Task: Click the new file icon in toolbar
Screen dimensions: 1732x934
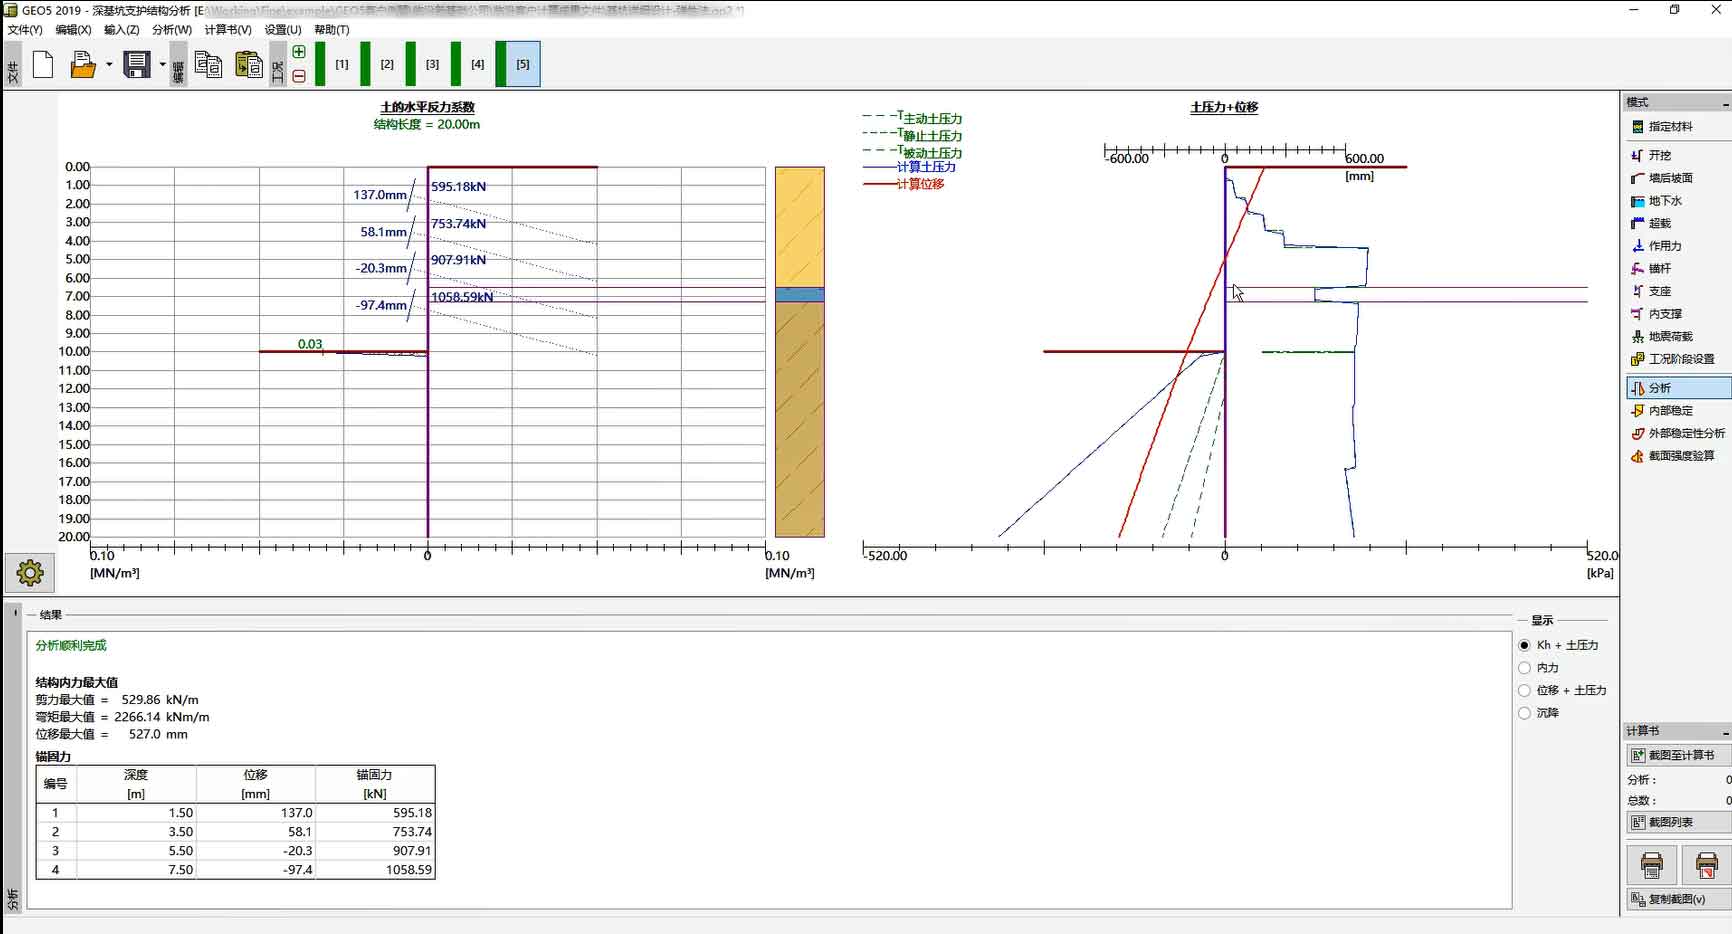Action: coord(43,65)
